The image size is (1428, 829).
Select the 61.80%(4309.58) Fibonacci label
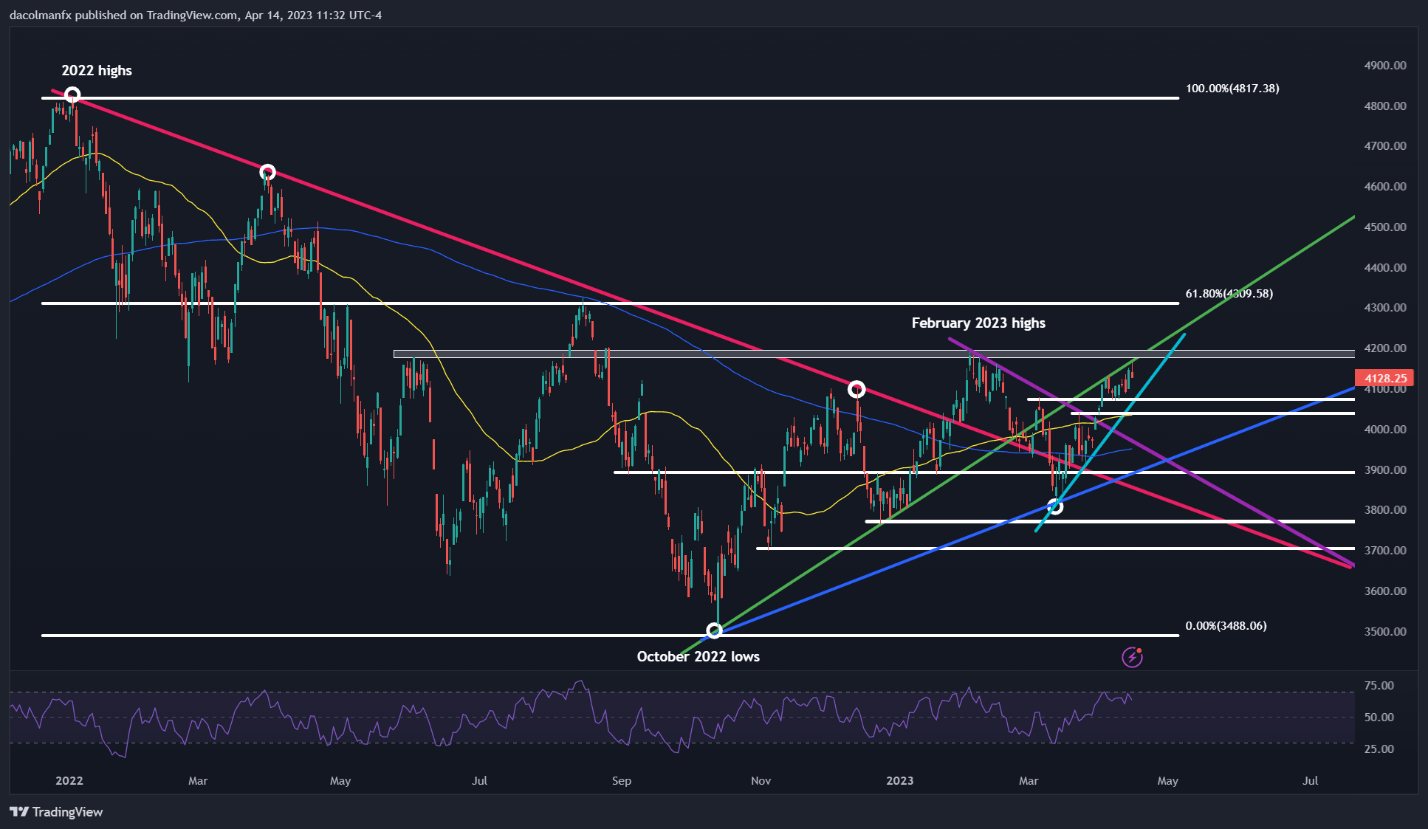coord(1229,293)
